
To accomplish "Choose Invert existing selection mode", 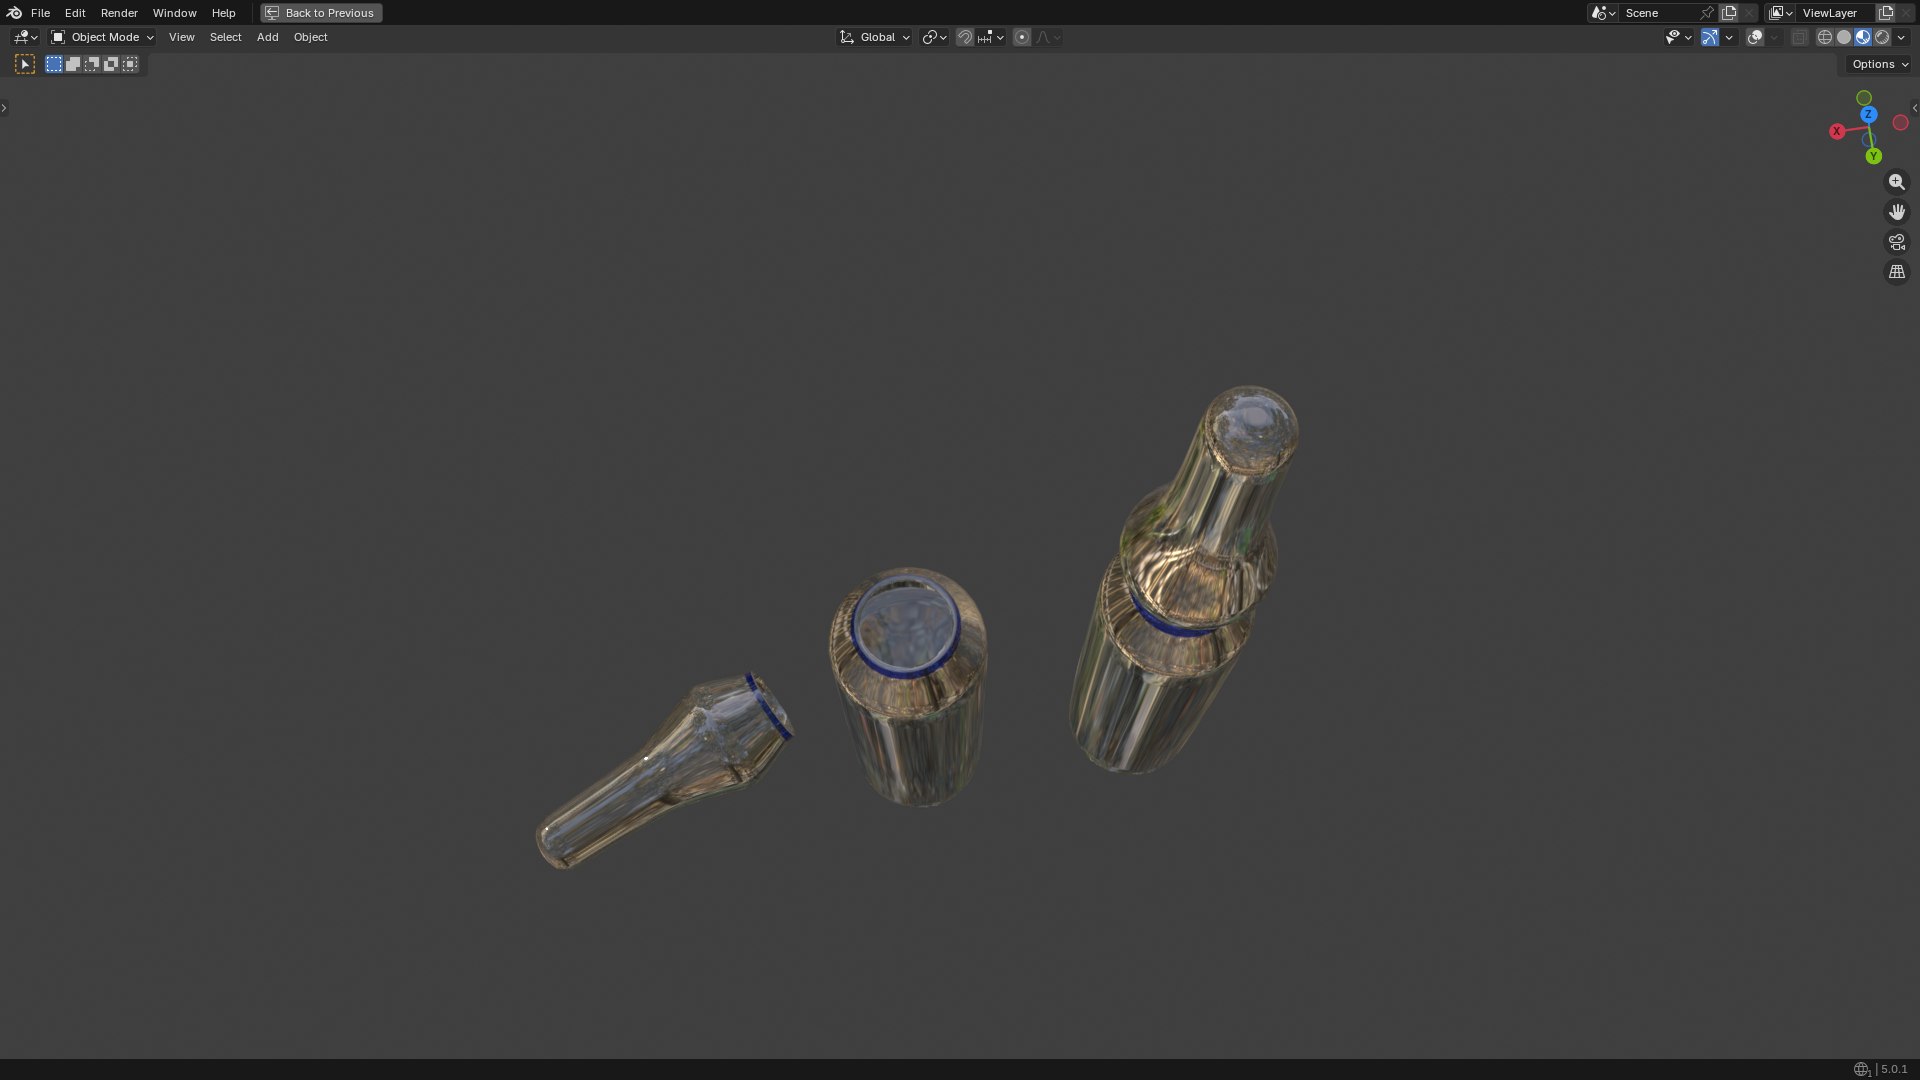I will [x=111, y=64].
